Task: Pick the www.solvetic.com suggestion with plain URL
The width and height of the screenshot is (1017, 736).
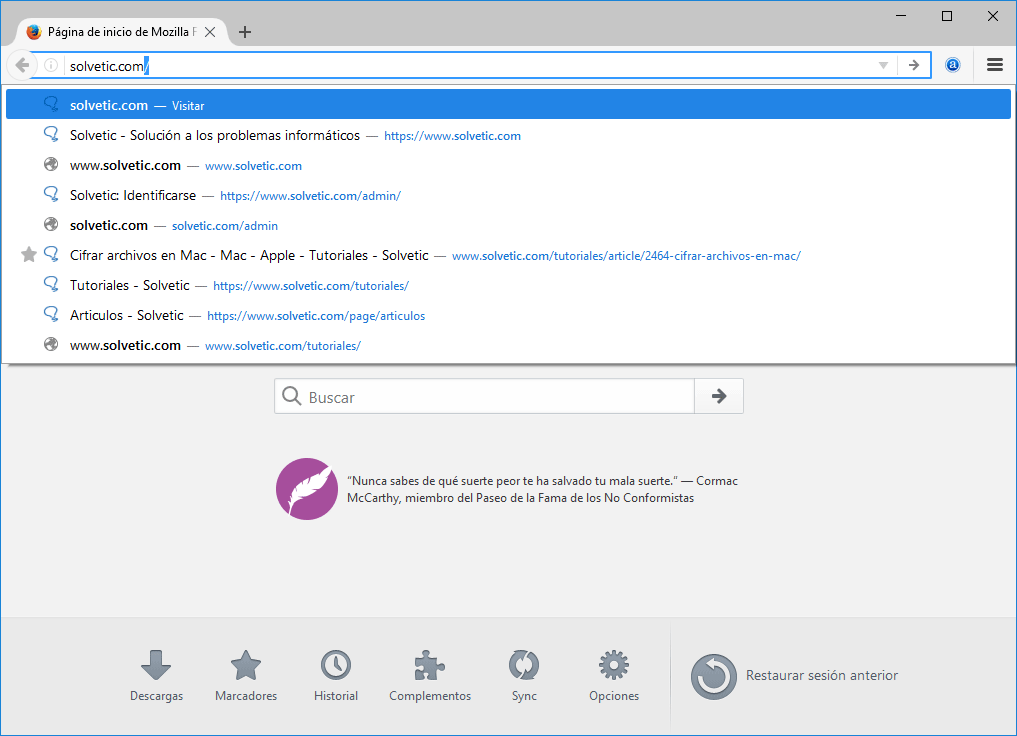Action: pos(508,165)
